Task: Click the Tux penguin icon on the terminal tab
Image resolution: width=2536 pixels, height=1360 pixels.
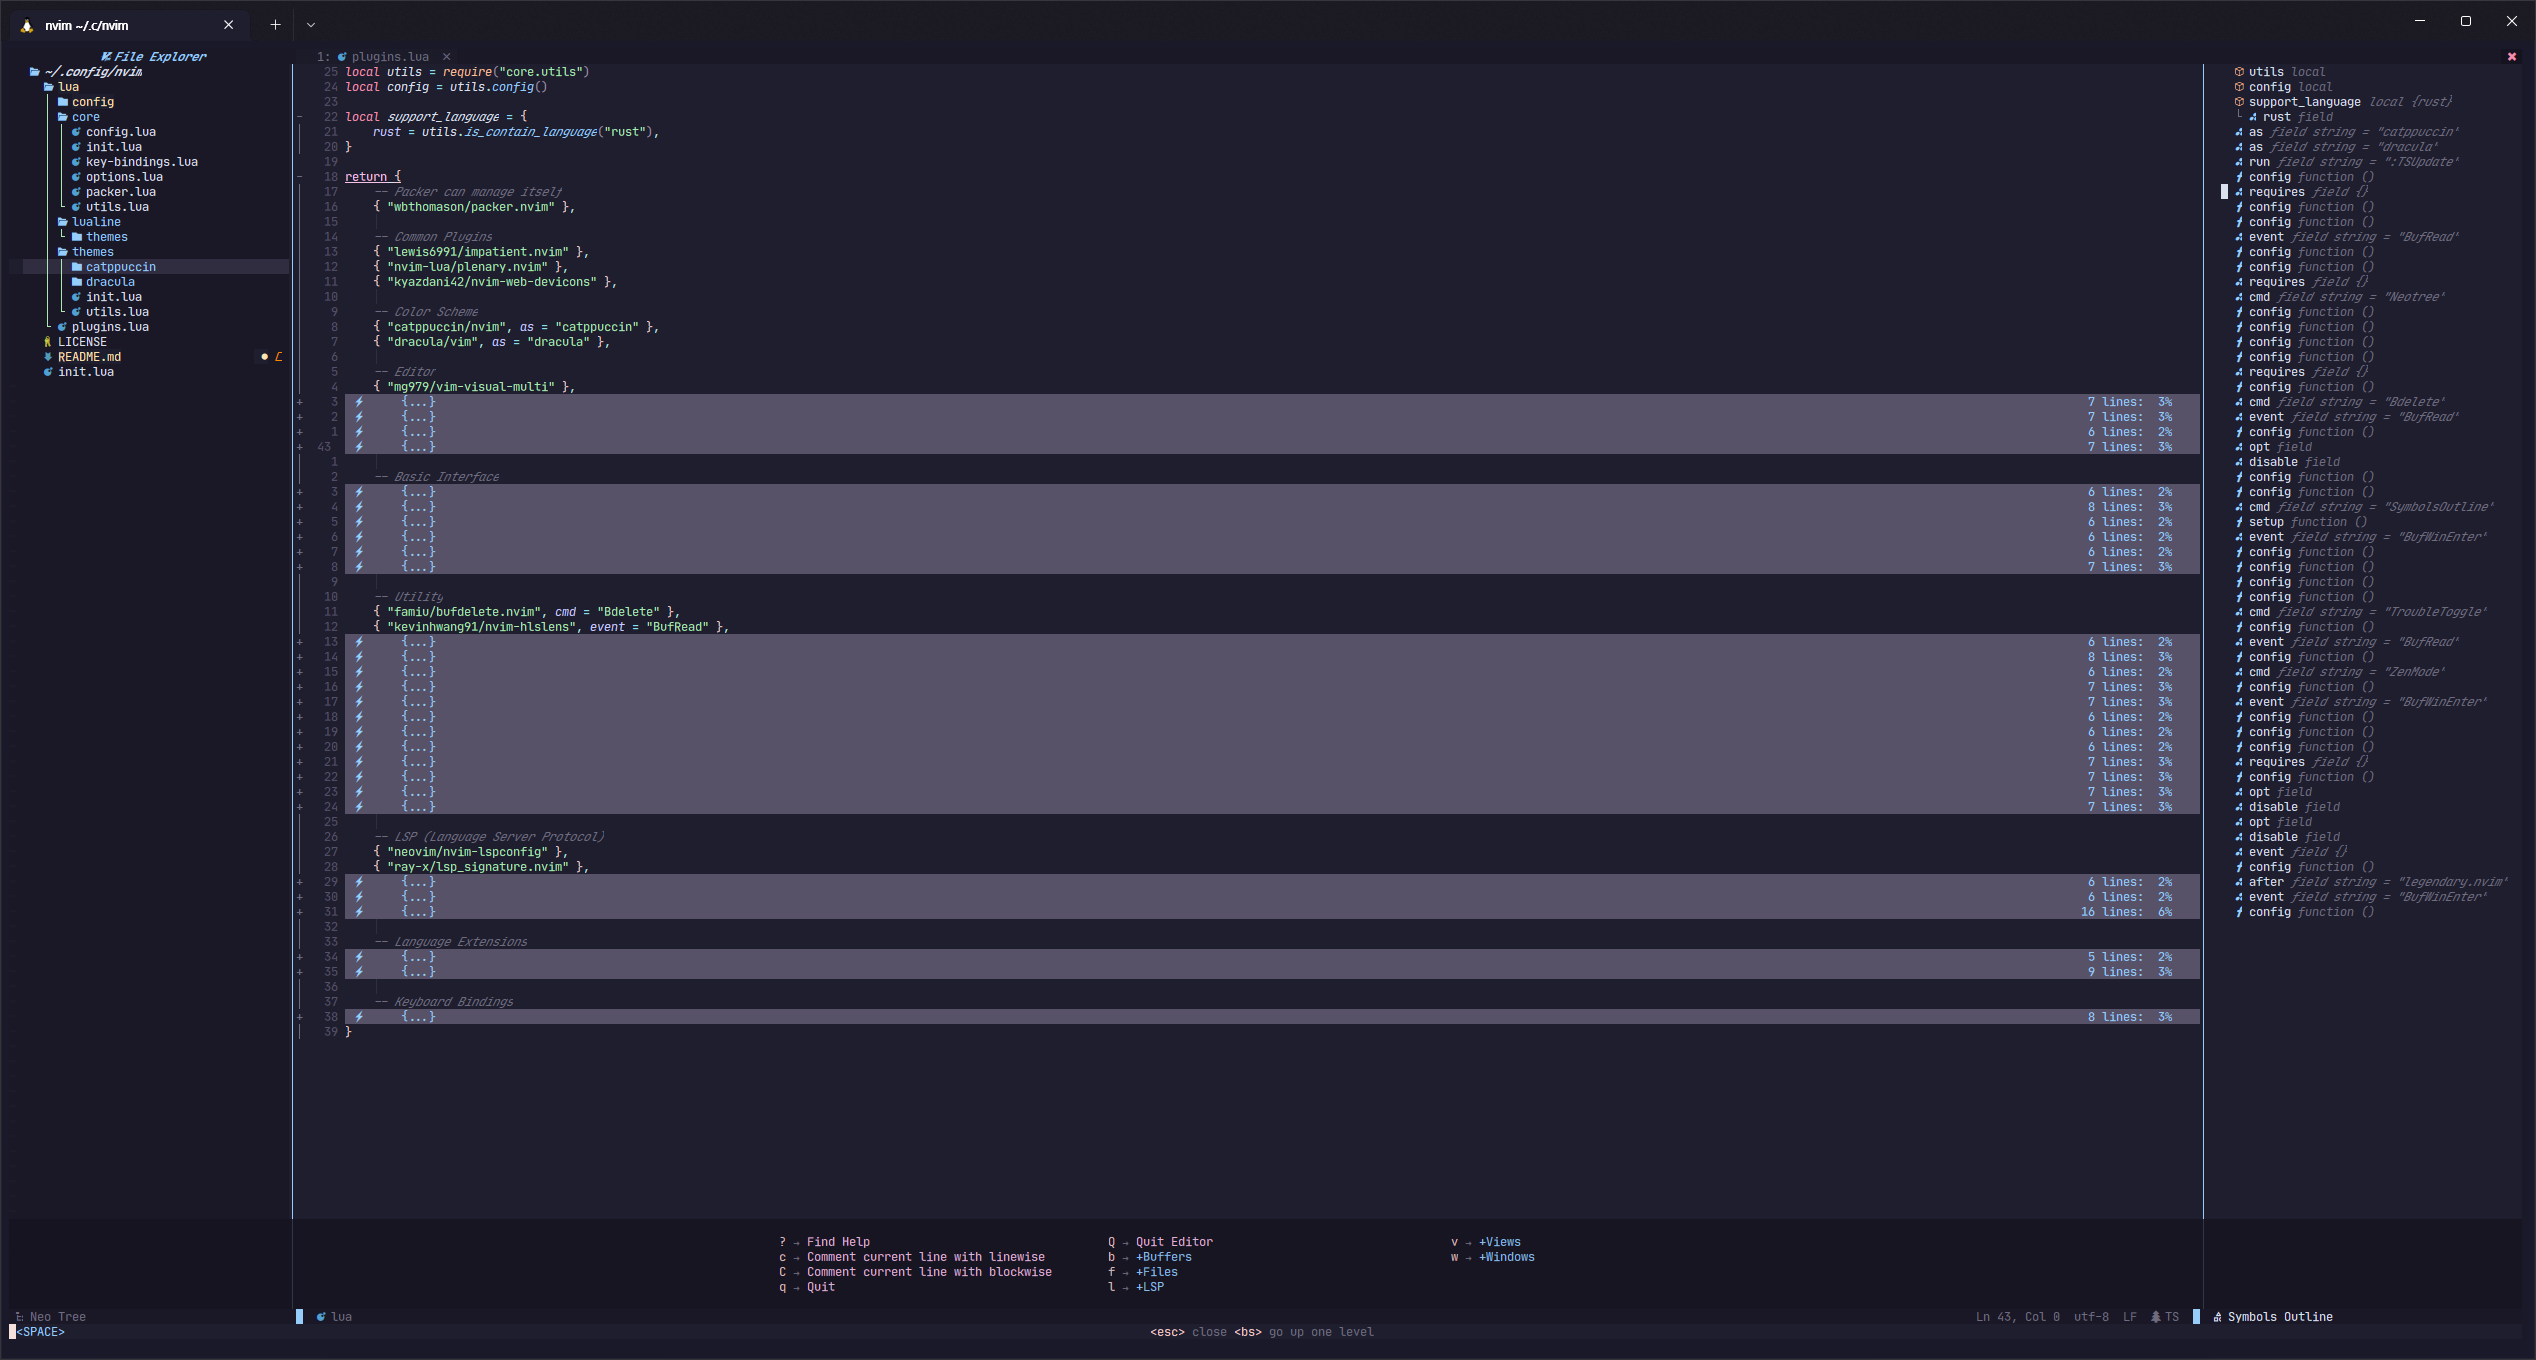Action: (x=25, y=25)
